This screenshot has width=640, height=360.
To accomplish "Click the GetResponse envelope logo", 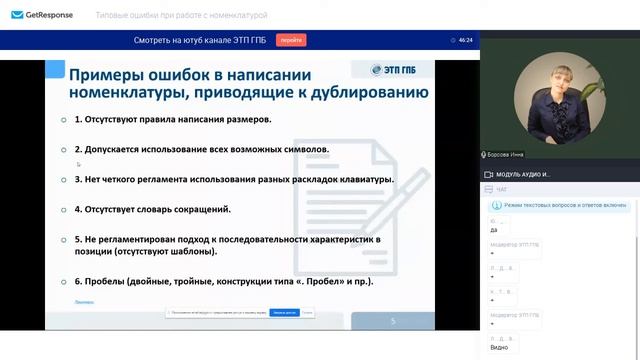I will [x=17, y=15].
